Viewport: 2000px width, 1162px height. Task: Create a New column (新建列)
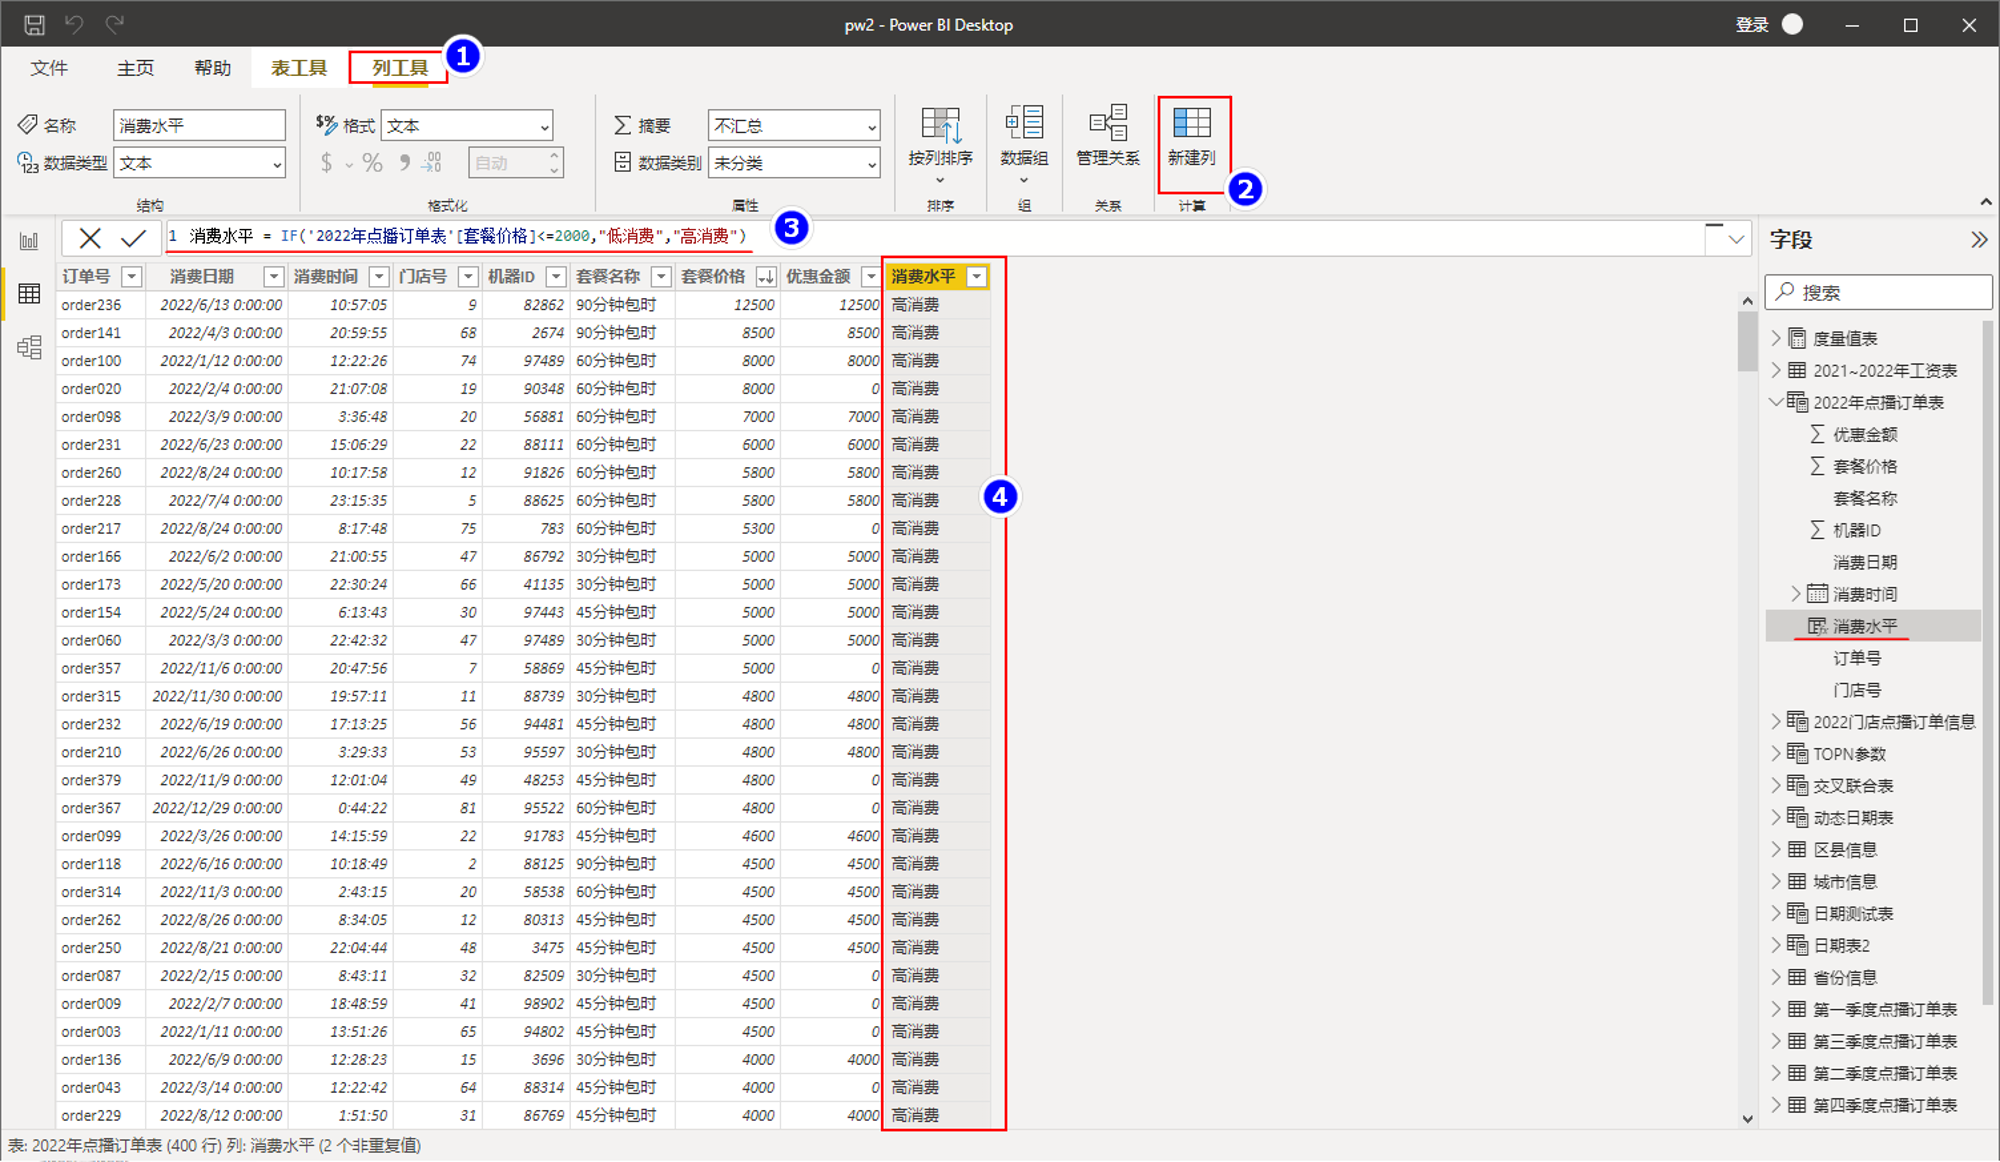tap(1192, 137)
